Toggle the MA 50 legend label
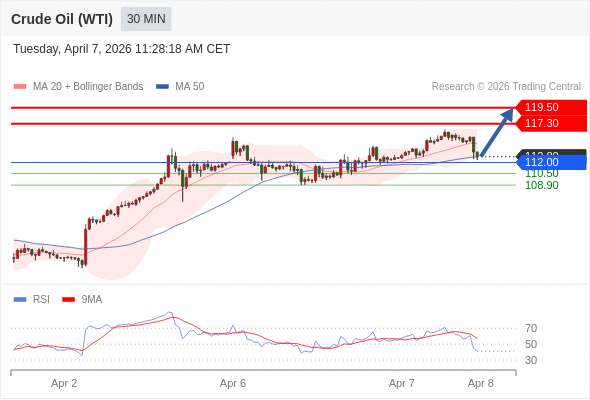 tap(190, 87)
